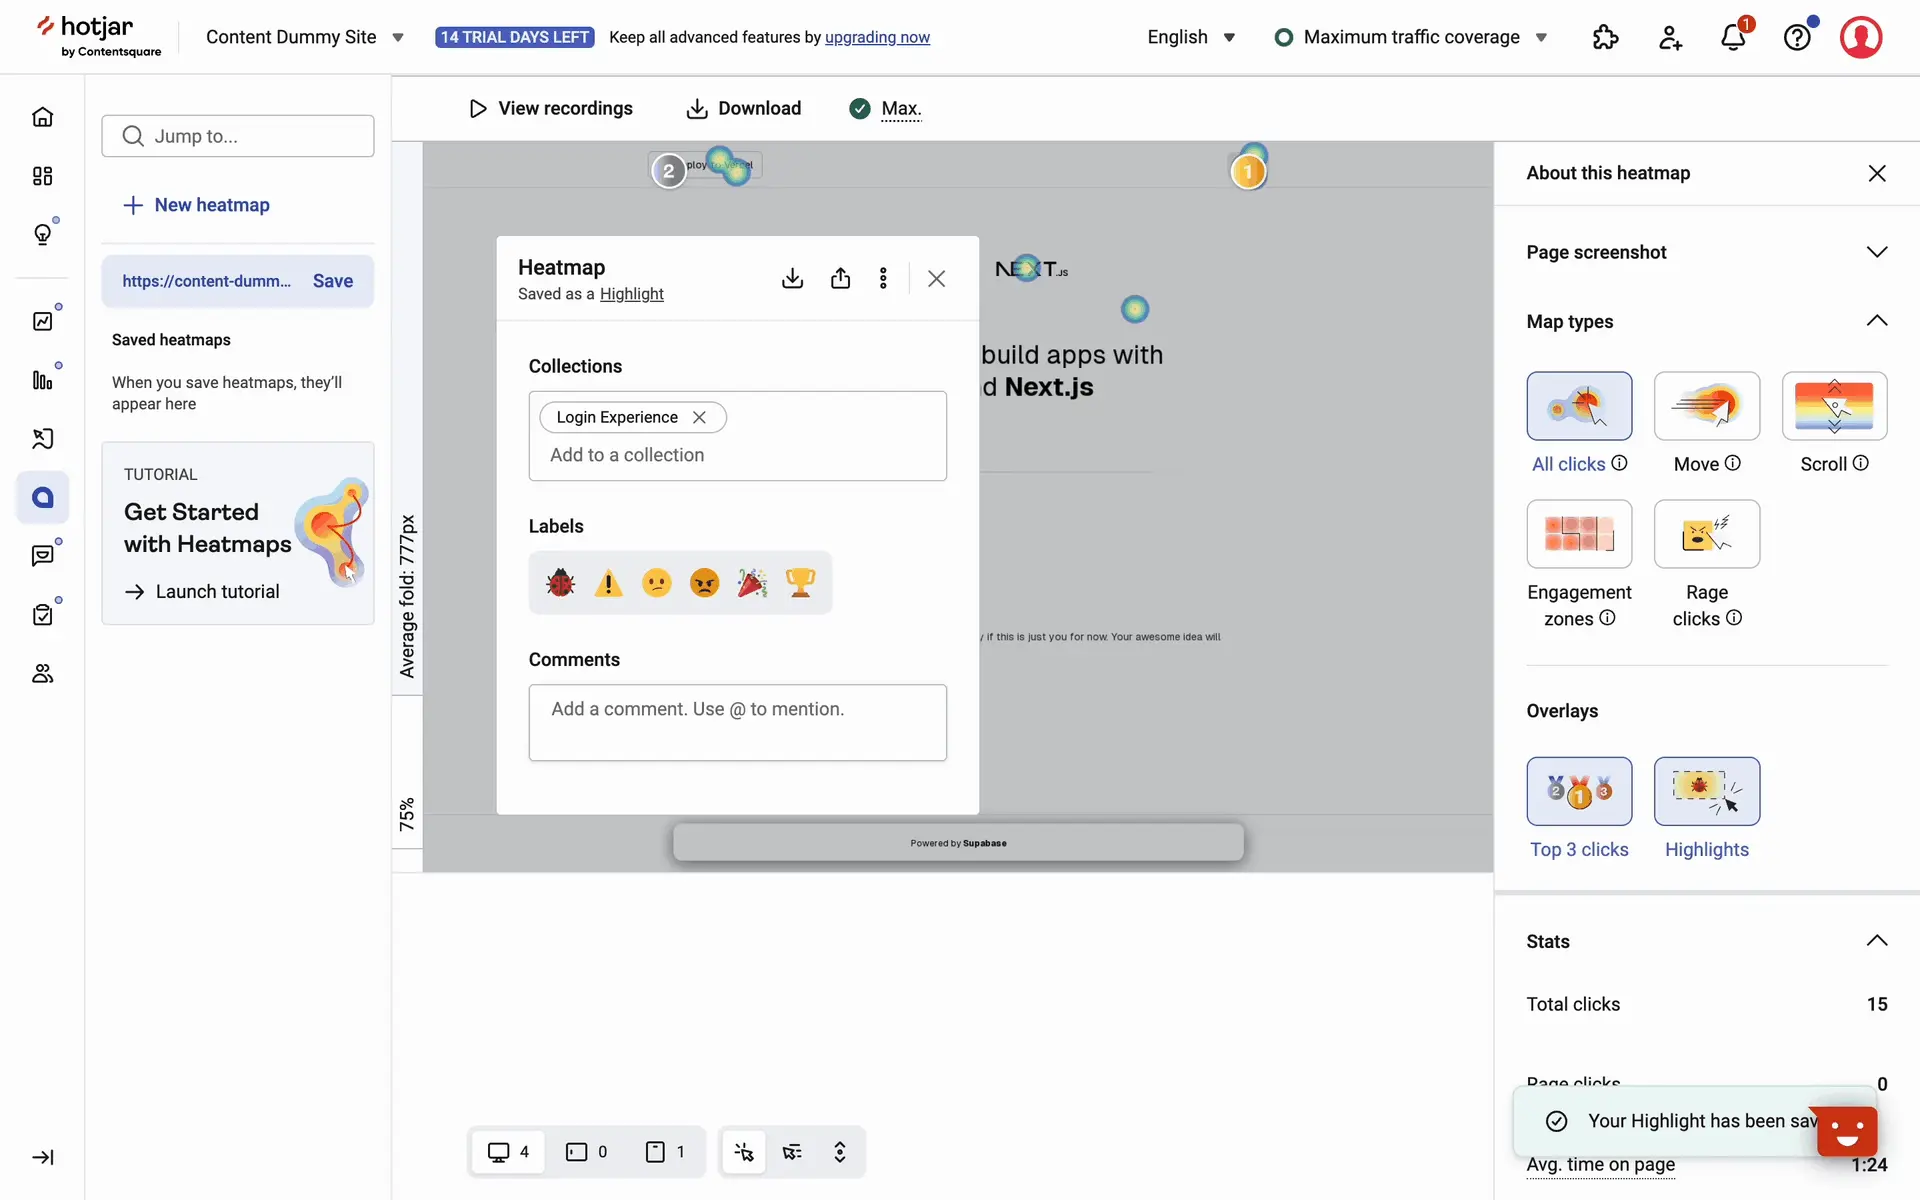
Task: Switch to Rage clicks map type
Action: (1706, 534)
